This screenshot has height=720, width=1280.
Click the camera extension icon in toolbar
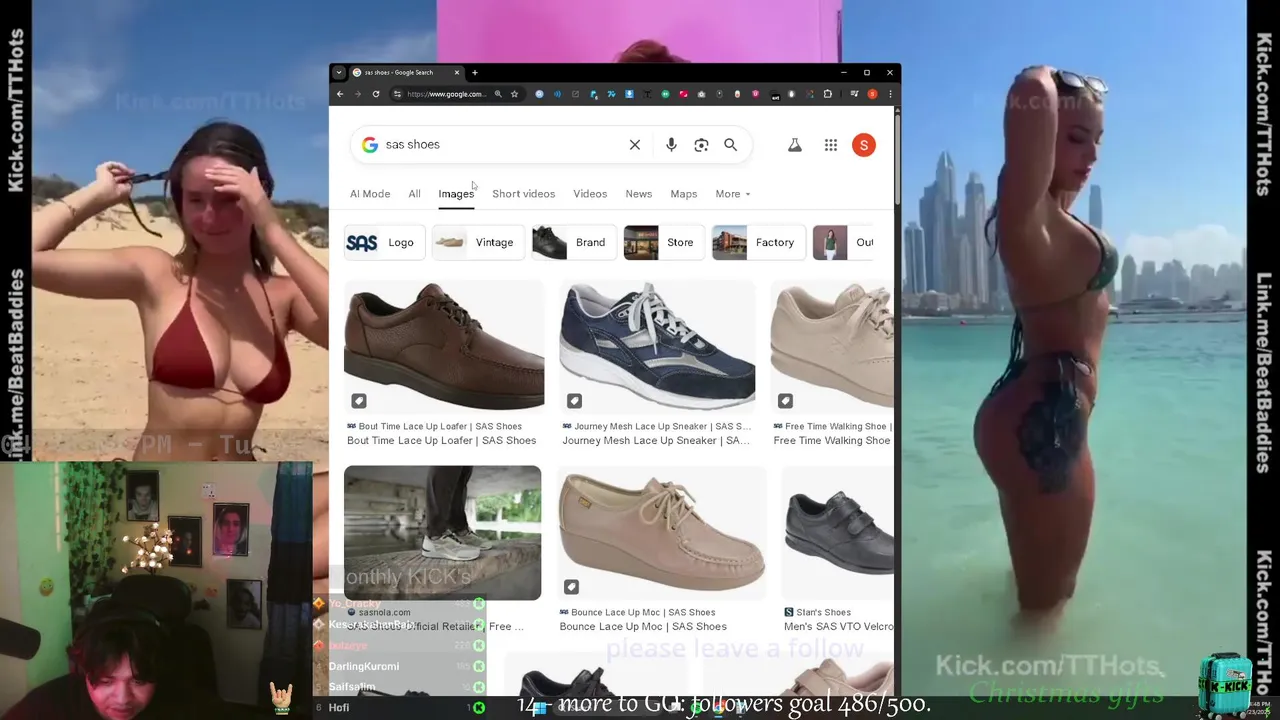(x=701, y=94)
